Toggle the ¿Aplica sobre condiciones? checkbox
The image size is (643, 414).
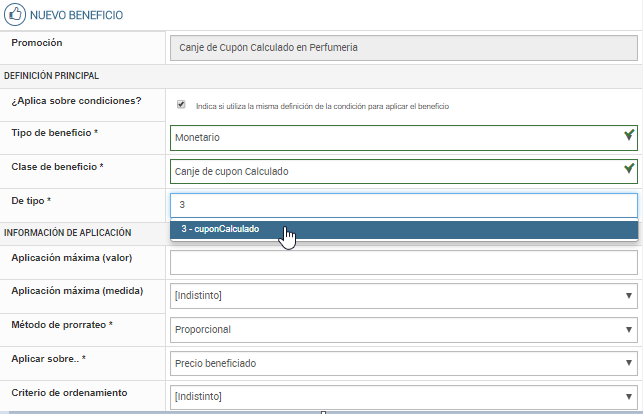click(x=181, y=104)
